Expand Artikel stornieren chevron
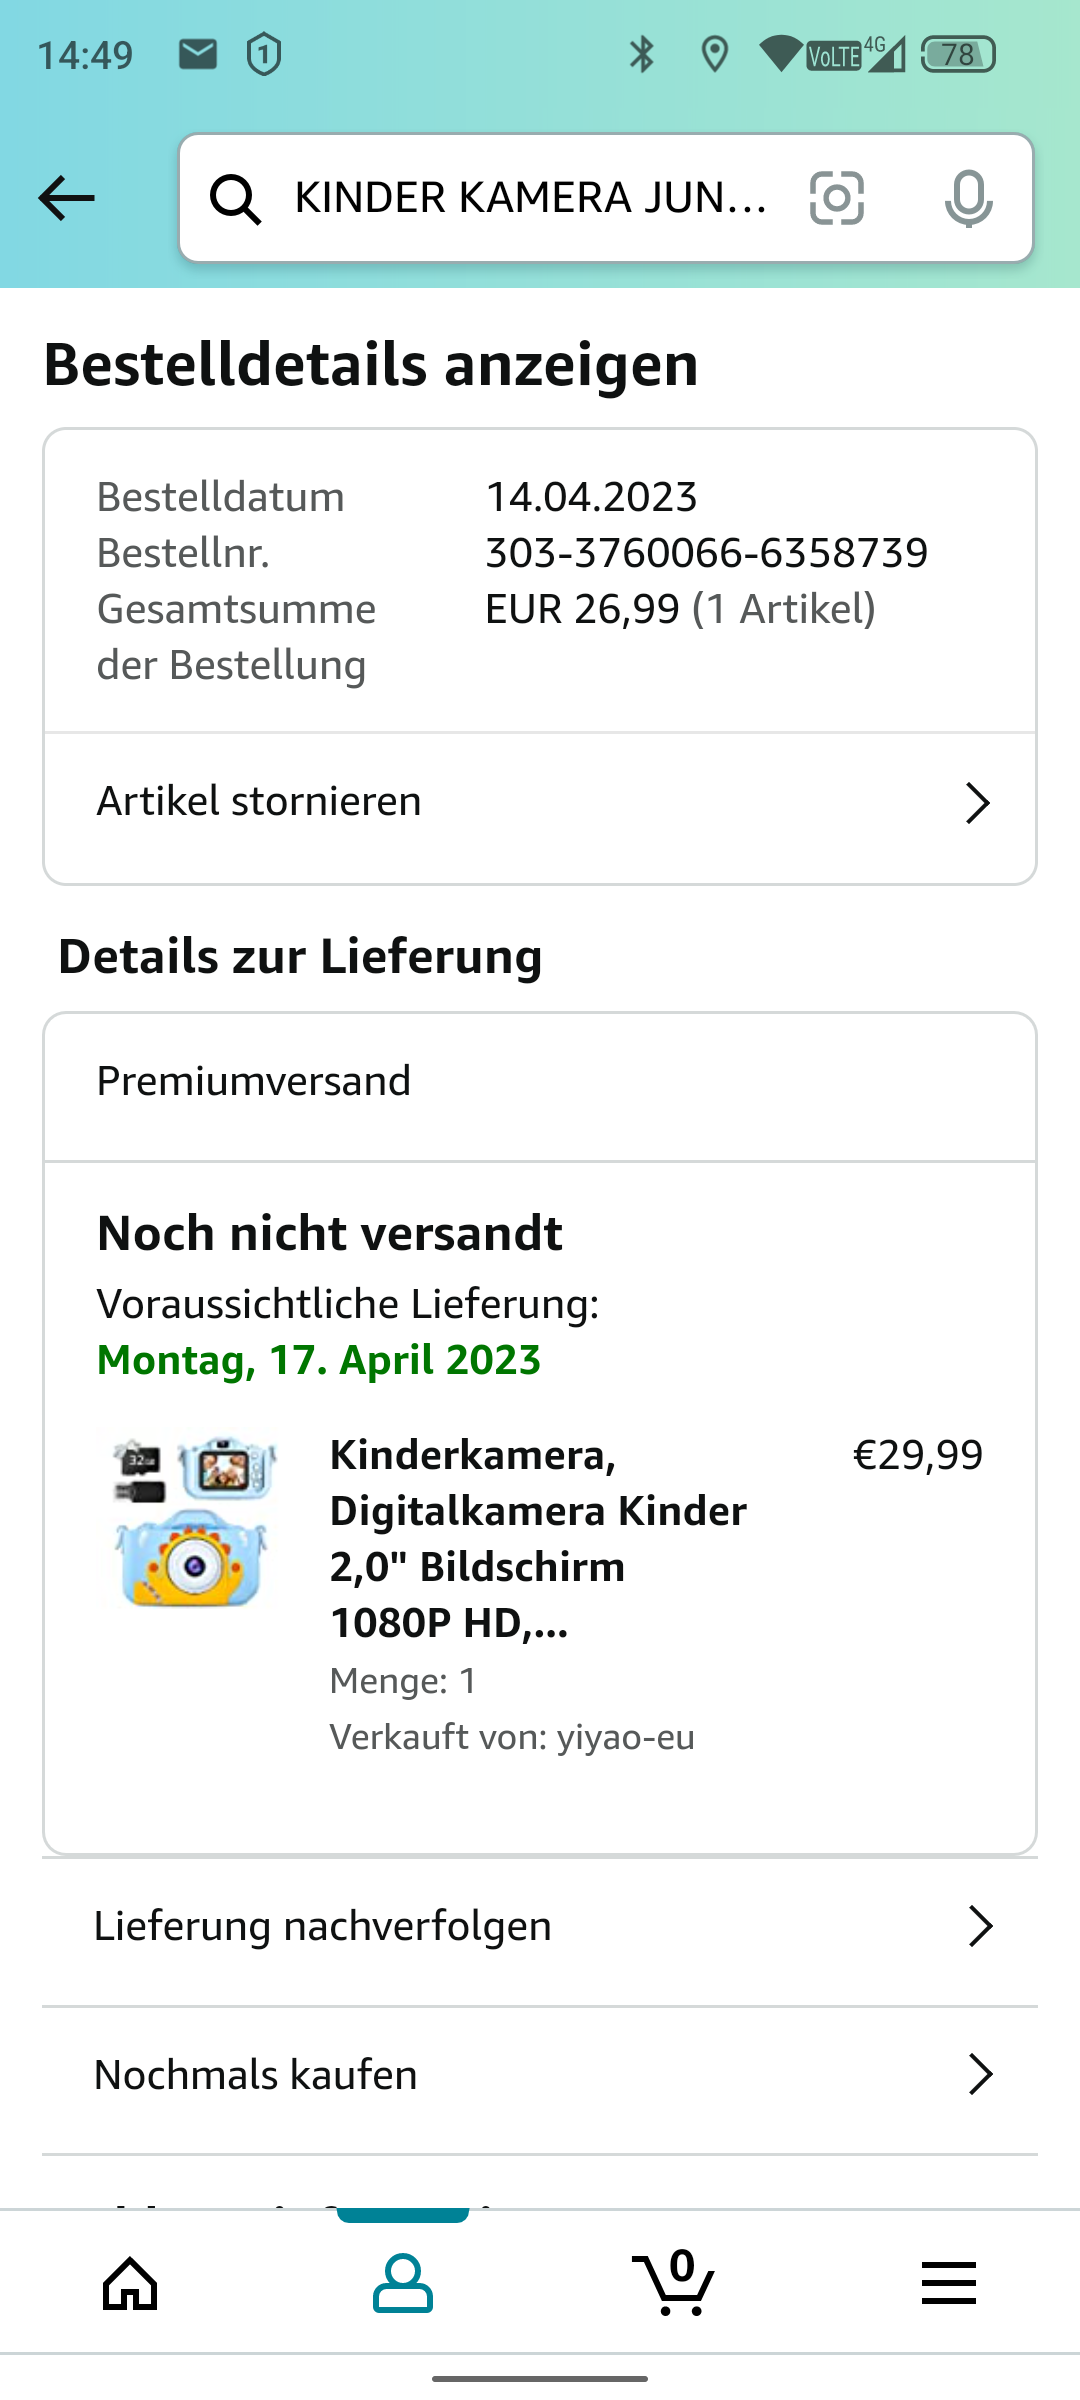This screenshot has height=2400, width=1080. [977, 802]
